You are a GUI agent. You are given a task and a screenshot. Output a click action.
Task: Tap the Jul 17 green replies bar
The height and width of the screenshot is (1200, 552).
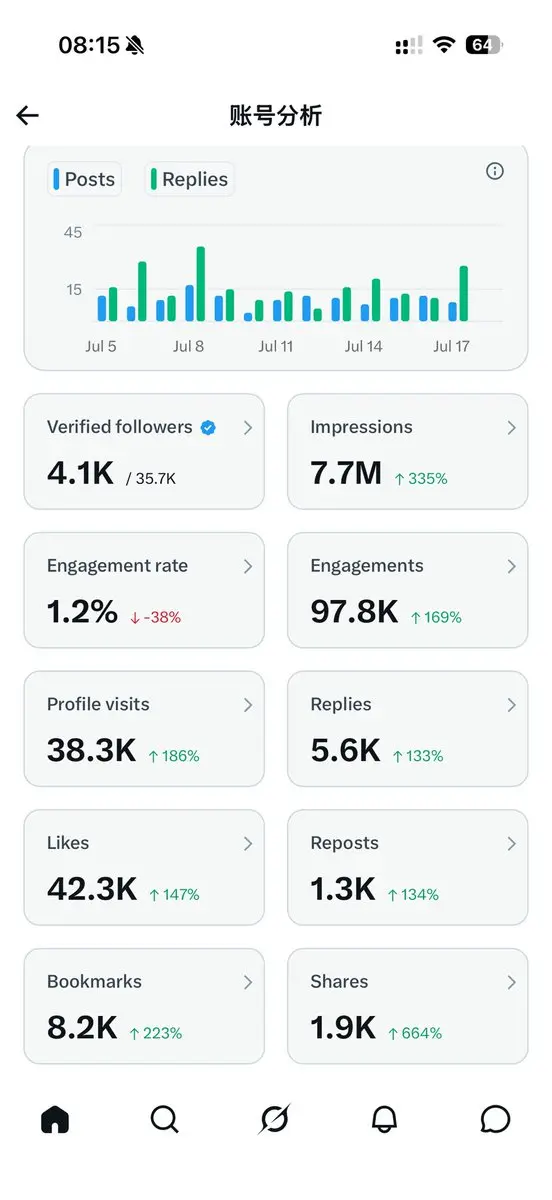(464, 294)
